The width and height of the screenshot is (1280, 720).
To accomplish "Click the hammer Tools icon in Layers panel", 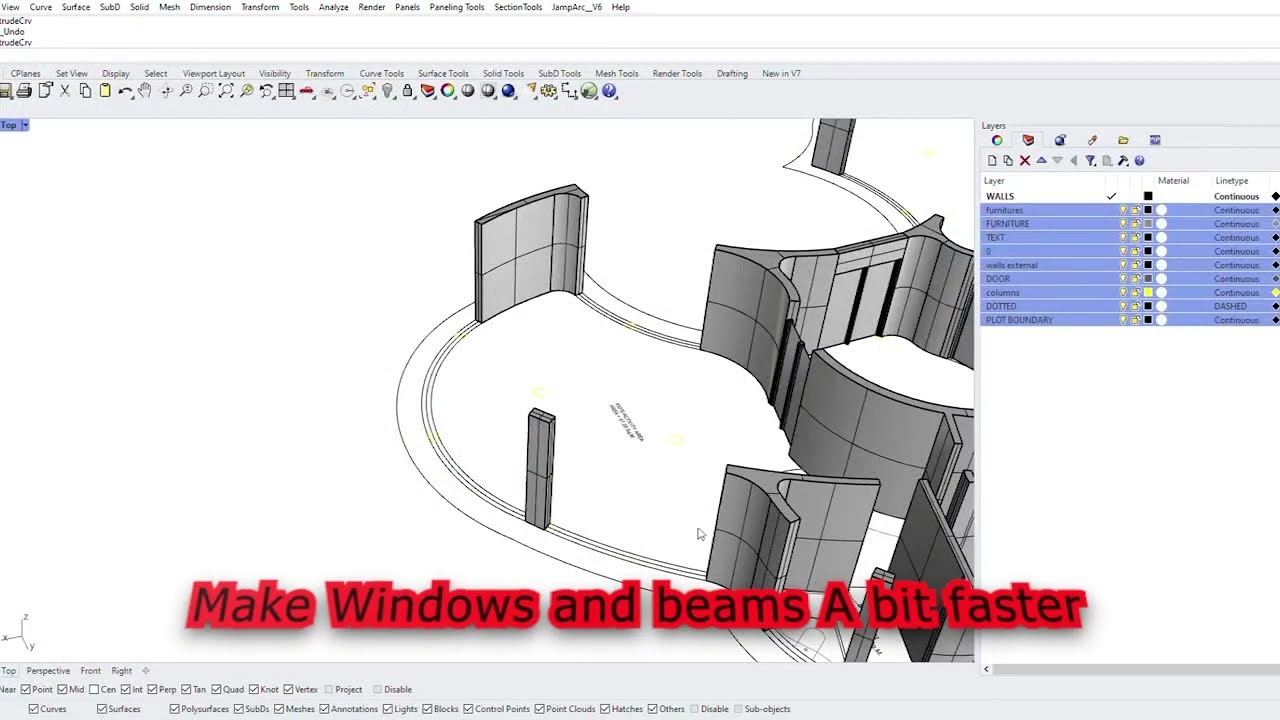I will click(x=1123, y=160).
